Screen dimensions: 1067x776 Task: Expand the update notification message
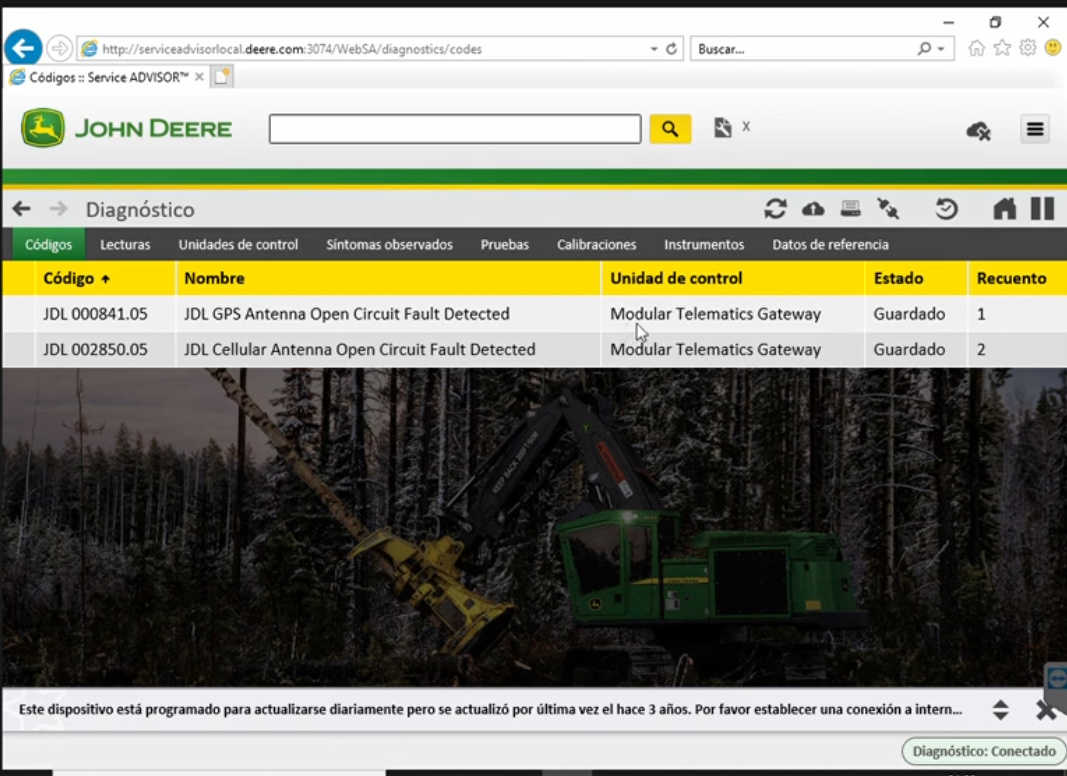1000,709
